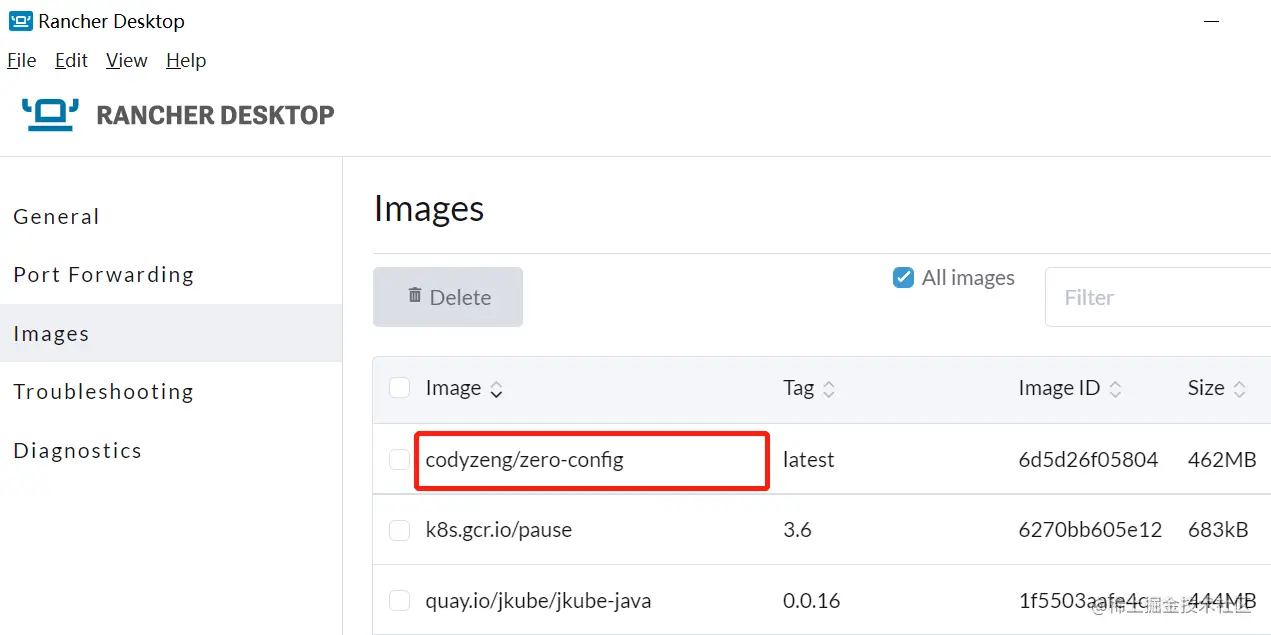
Task: Check the select-all images header checkbox
Action: point(399,388)
